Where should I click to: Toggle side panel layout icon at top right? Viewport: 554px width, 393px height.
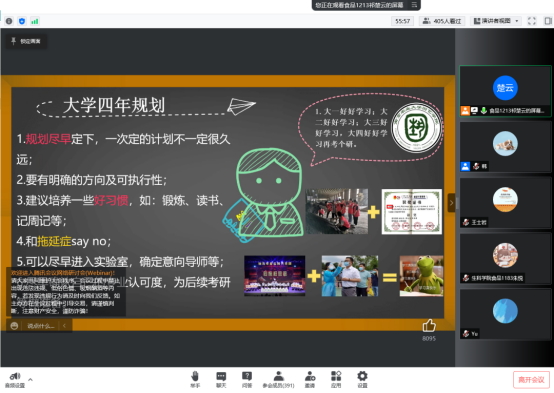548,21
